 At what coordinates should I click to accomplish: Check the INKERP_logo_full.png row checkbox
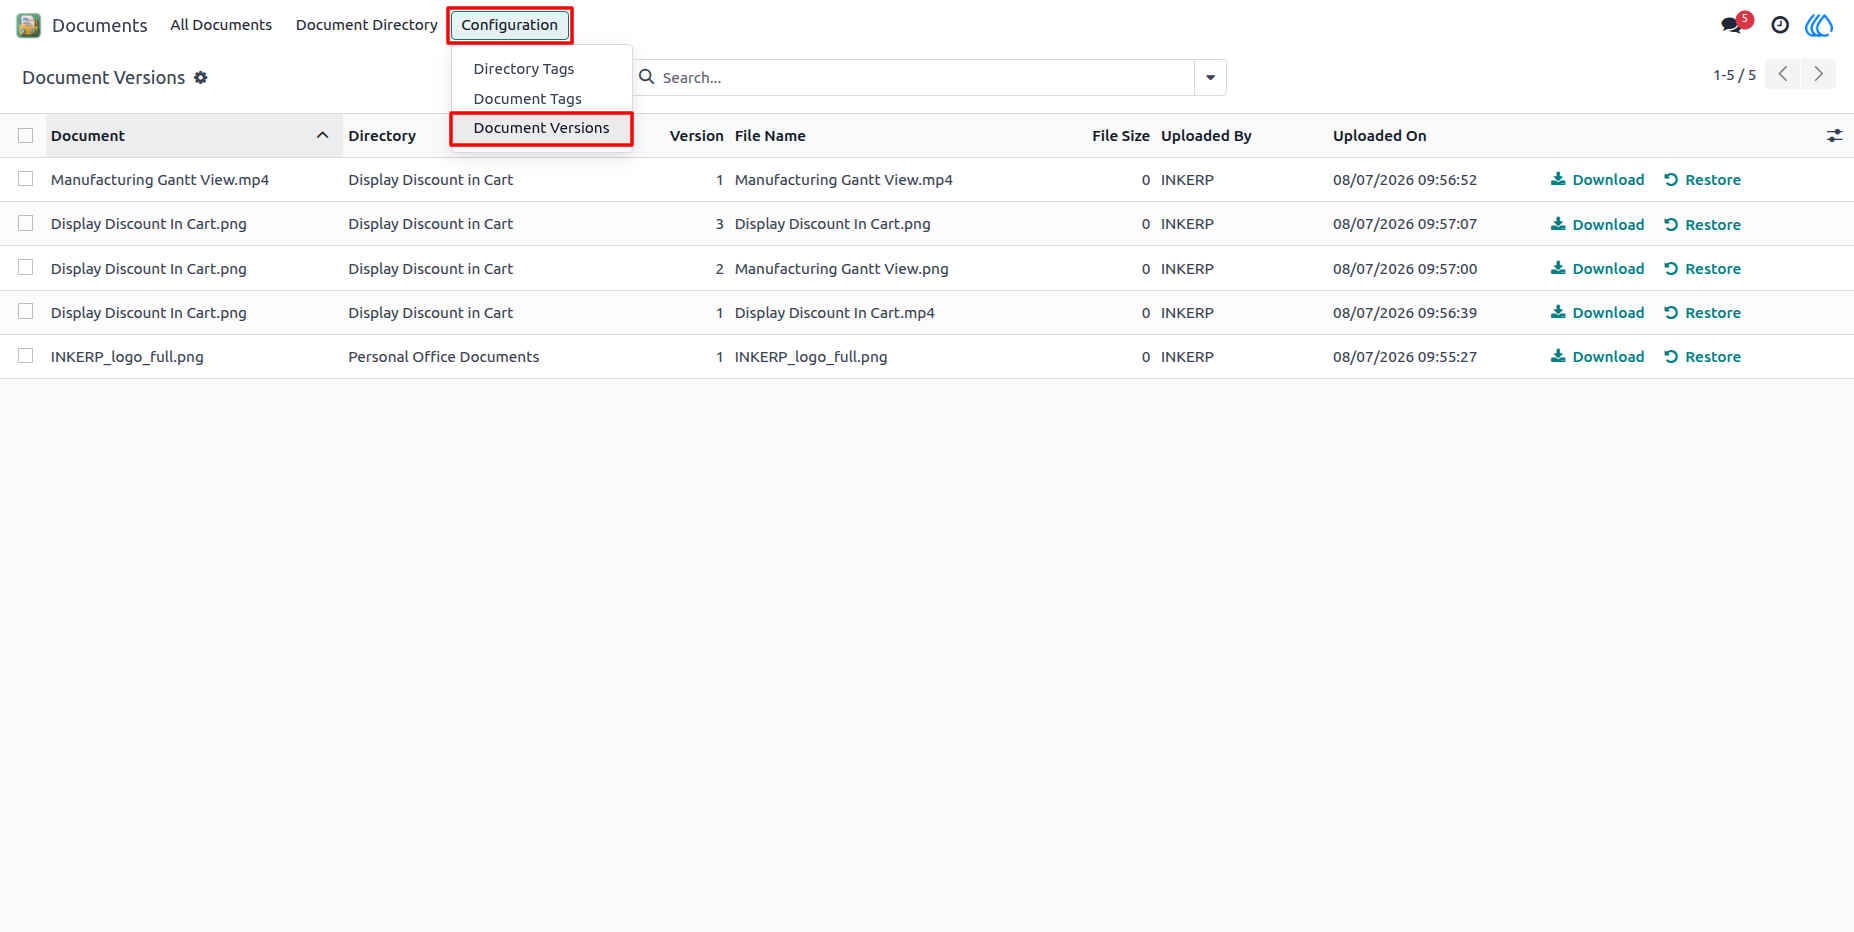tap(26, 355)
